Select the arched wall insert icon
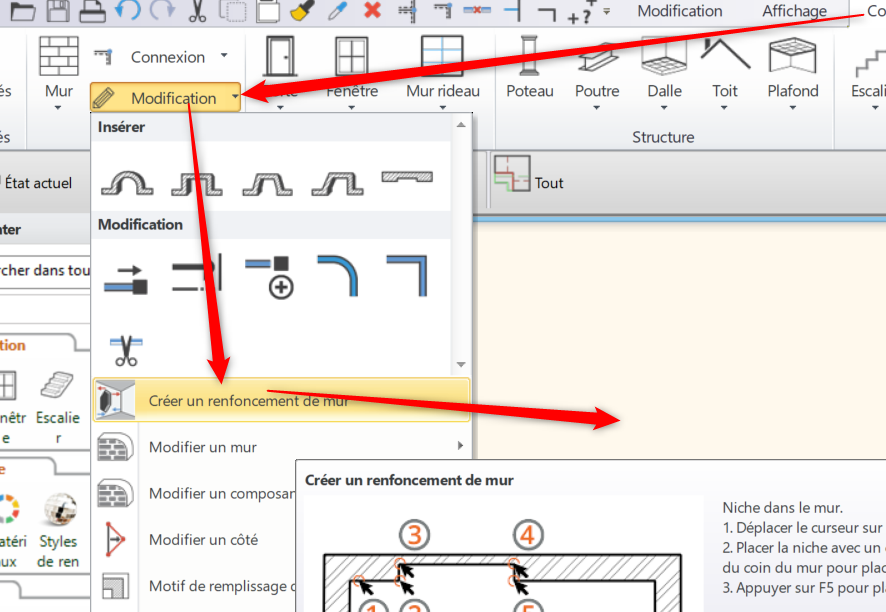Viewport: 886px width, 612px height. pos(127,183)
